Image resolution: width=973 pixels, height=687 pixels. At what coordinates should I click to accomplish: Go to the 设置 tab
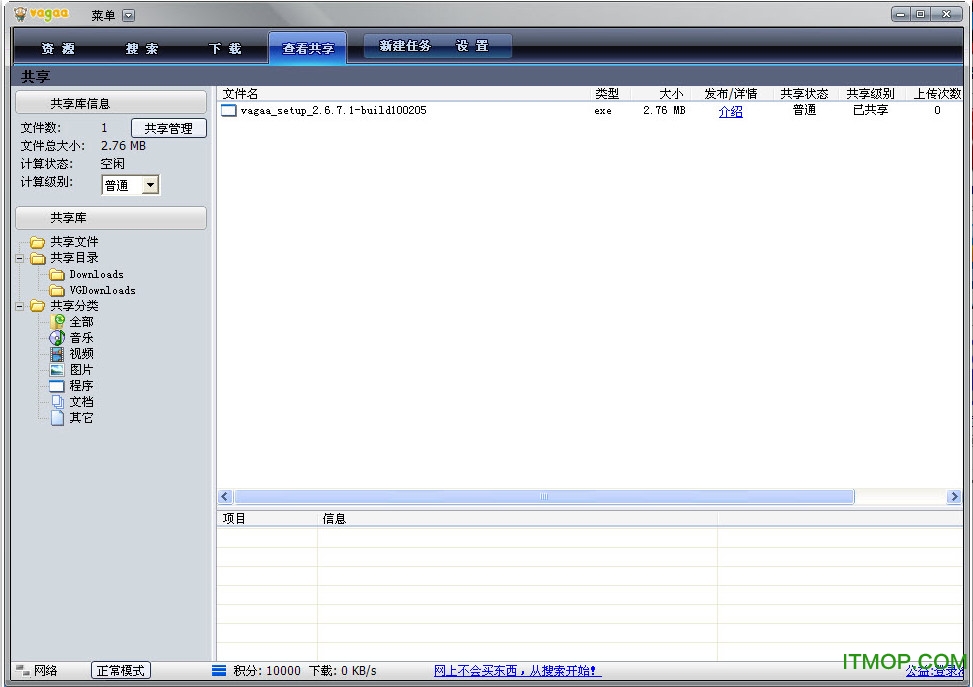point(472,46)
